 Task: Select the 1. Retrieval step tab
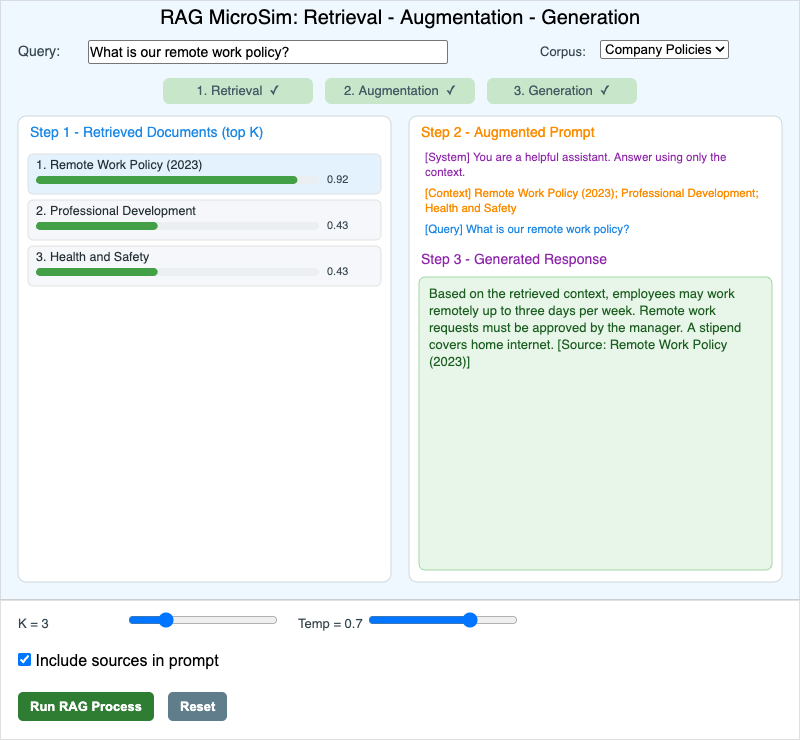(x=238, y=91)
